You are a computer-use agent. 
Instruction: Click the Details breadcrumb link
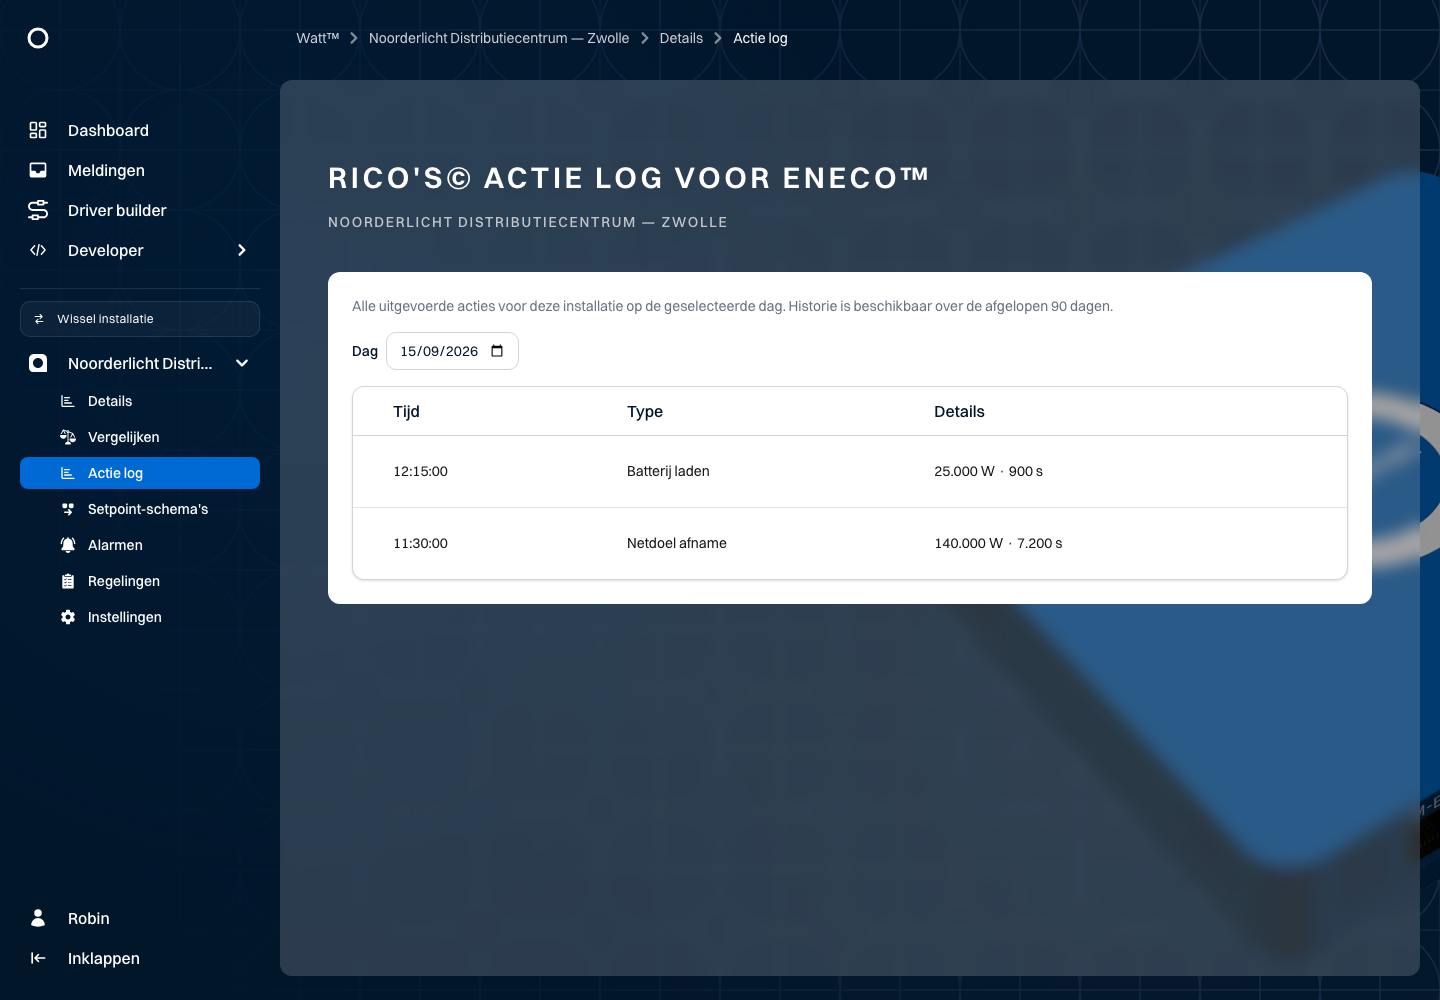(x=681, y=38)
